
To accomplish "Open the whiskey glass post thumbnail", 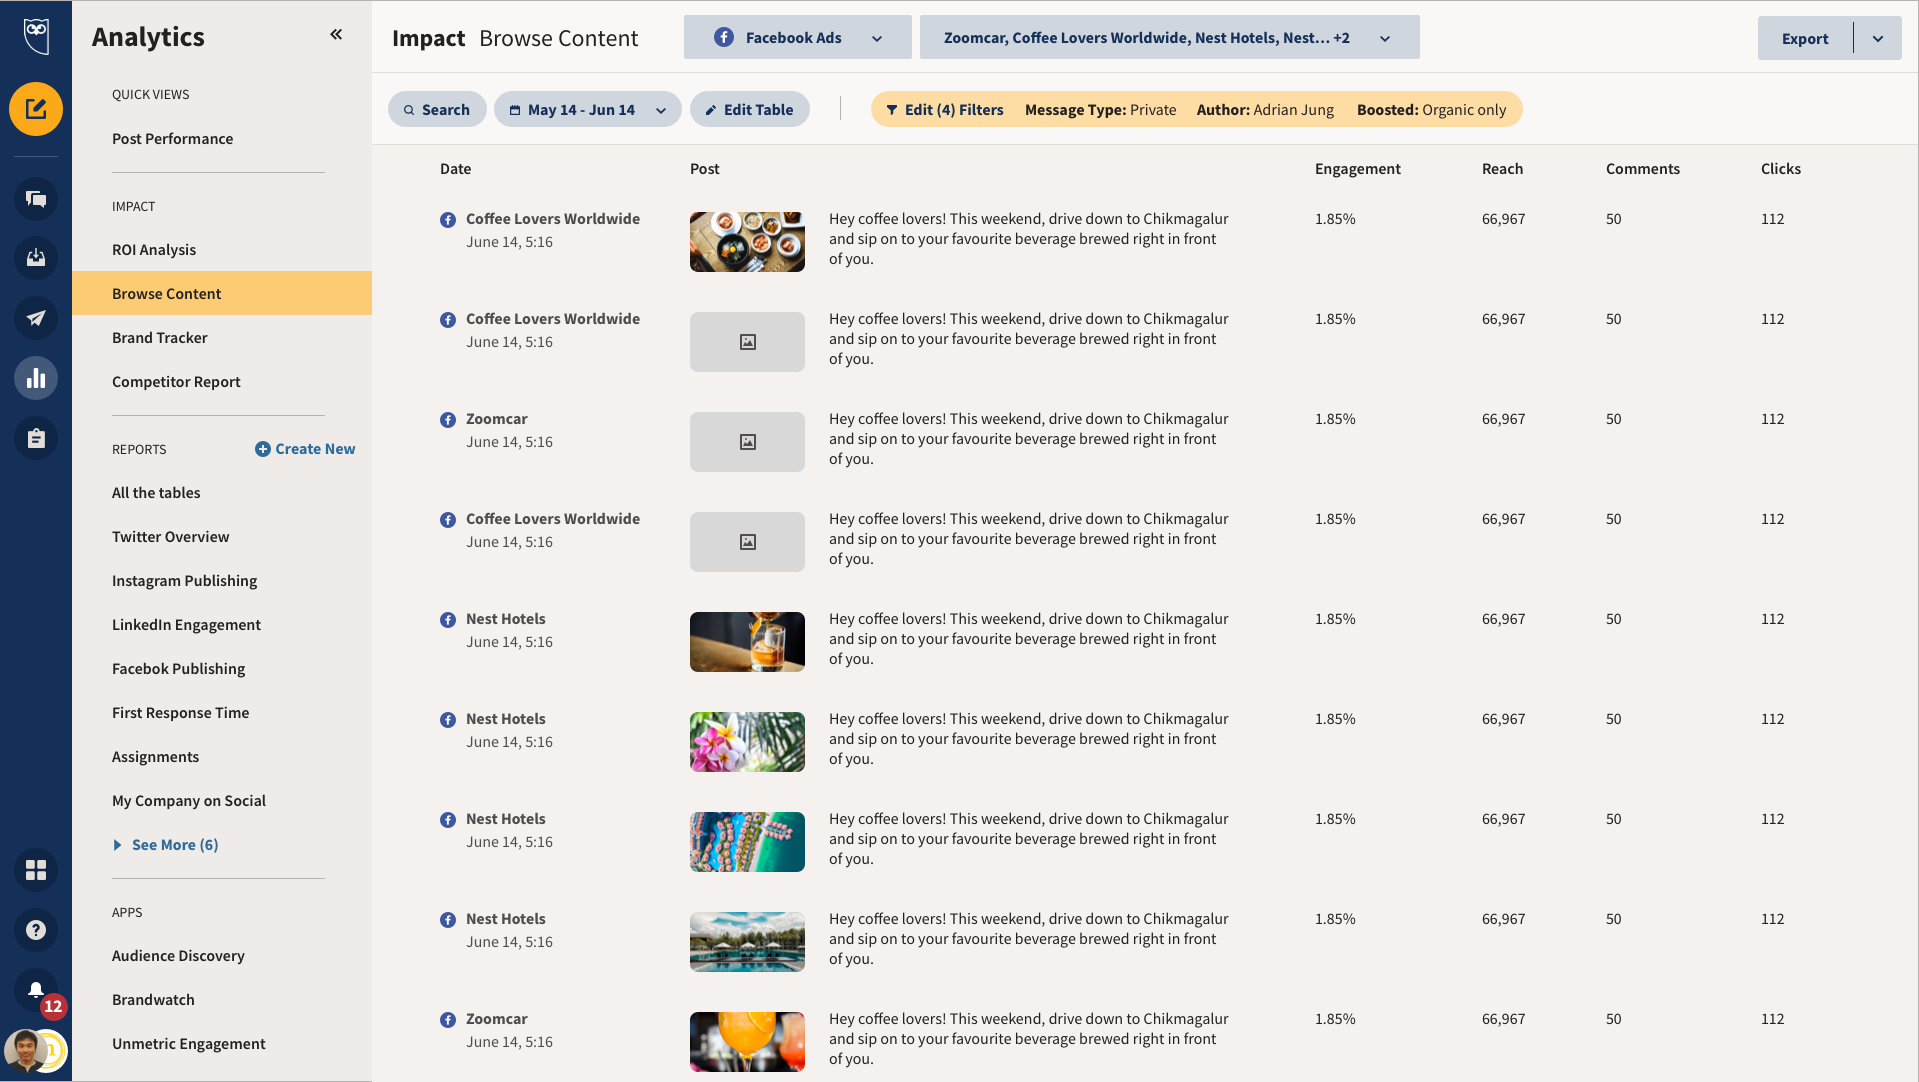I will [x=747, y=642].
